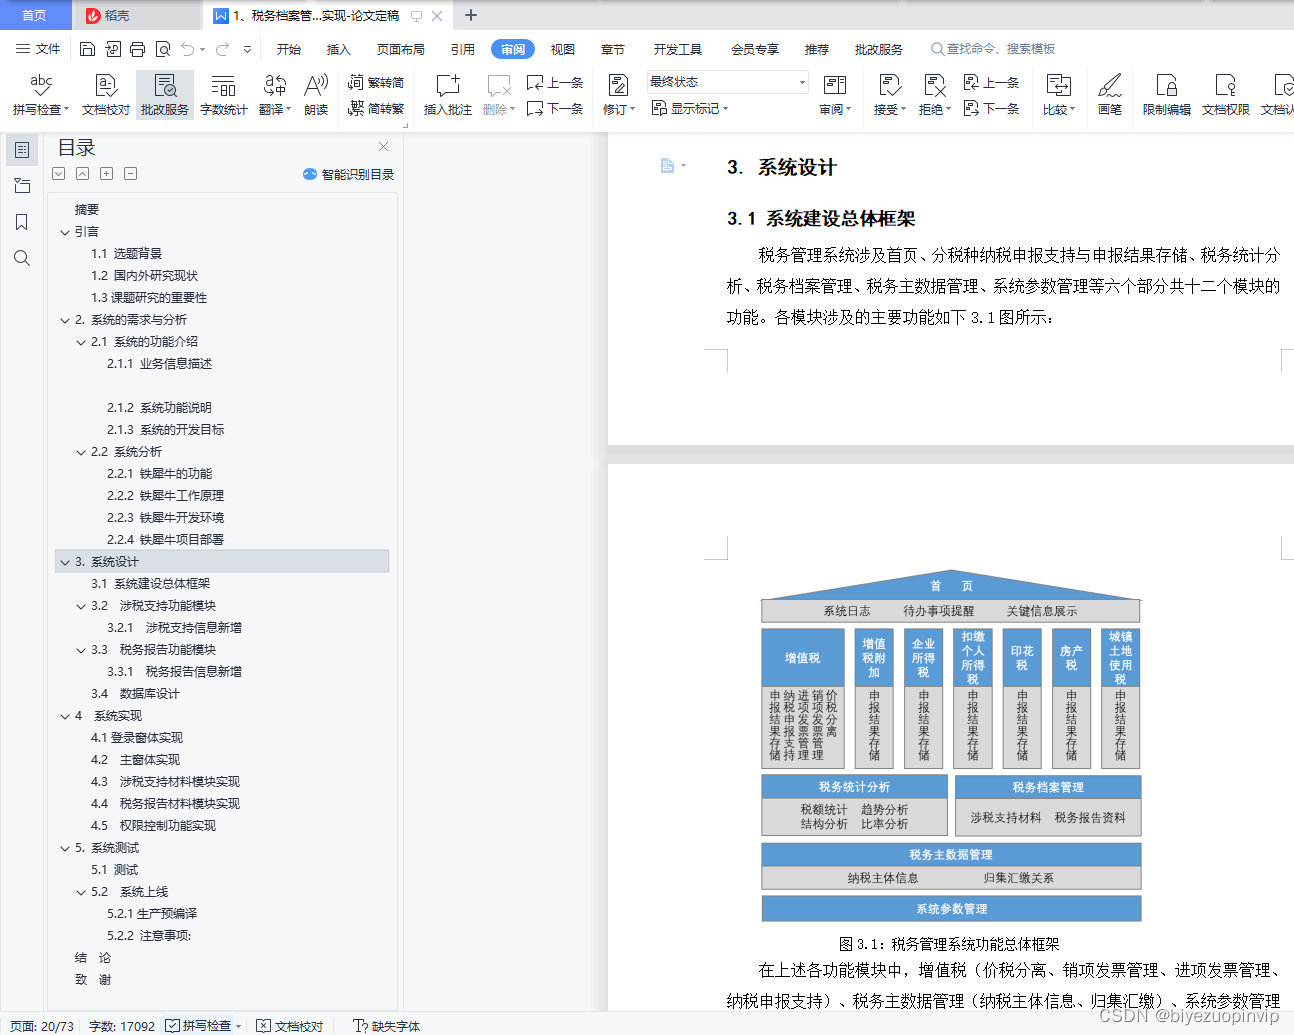Screen dimensions: 1294x1035
Task: Open the chapter navigation sidebar icon
Action: click(22, 186)
